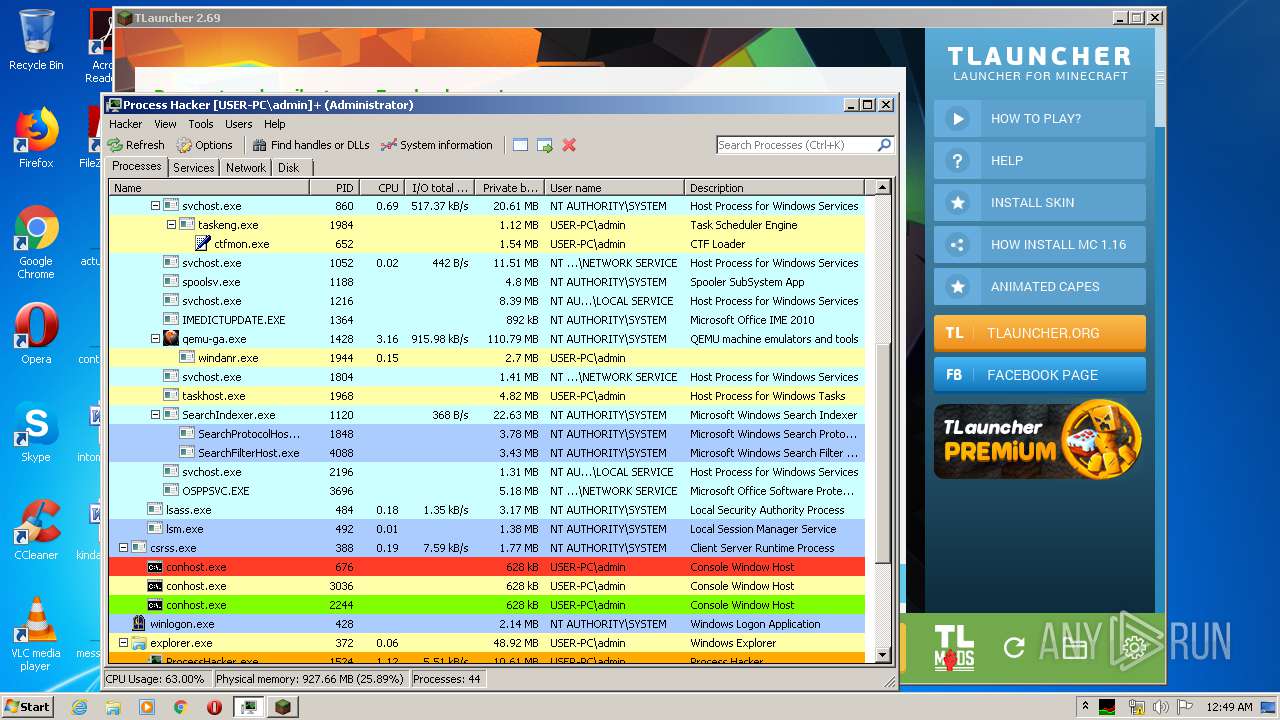Click Internet Explorer taskbar icon
Image resolution: width=1280 pixels, height=720 pixels.
(x=79, y=706)
